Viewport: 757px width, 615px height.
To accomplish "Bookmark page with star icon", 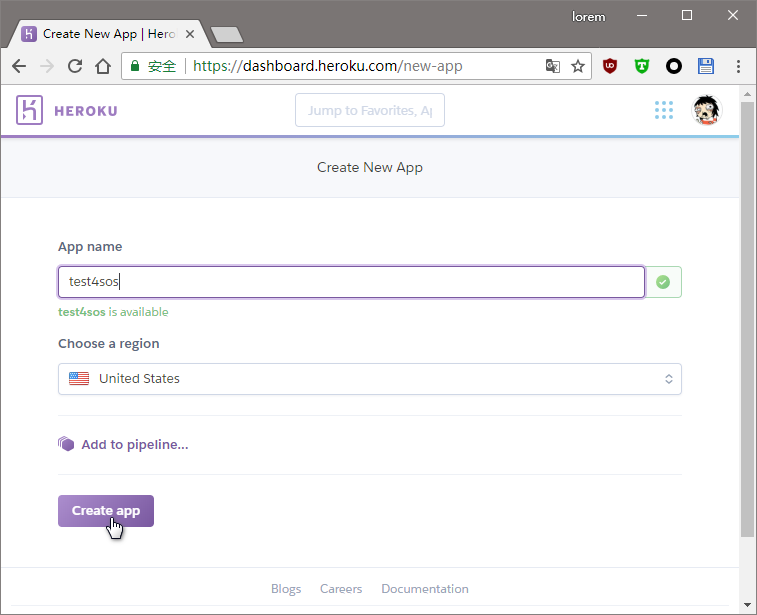I will [x=578, y=66].
